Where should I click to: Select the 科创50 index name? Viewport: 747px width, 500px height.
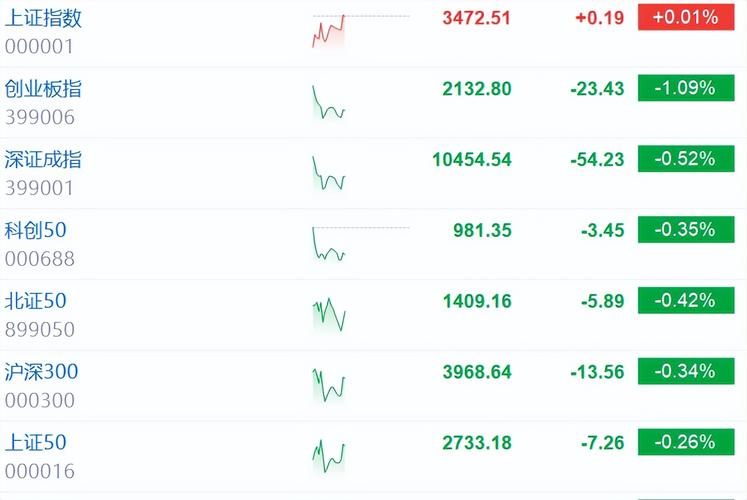[x=36, y=230]
